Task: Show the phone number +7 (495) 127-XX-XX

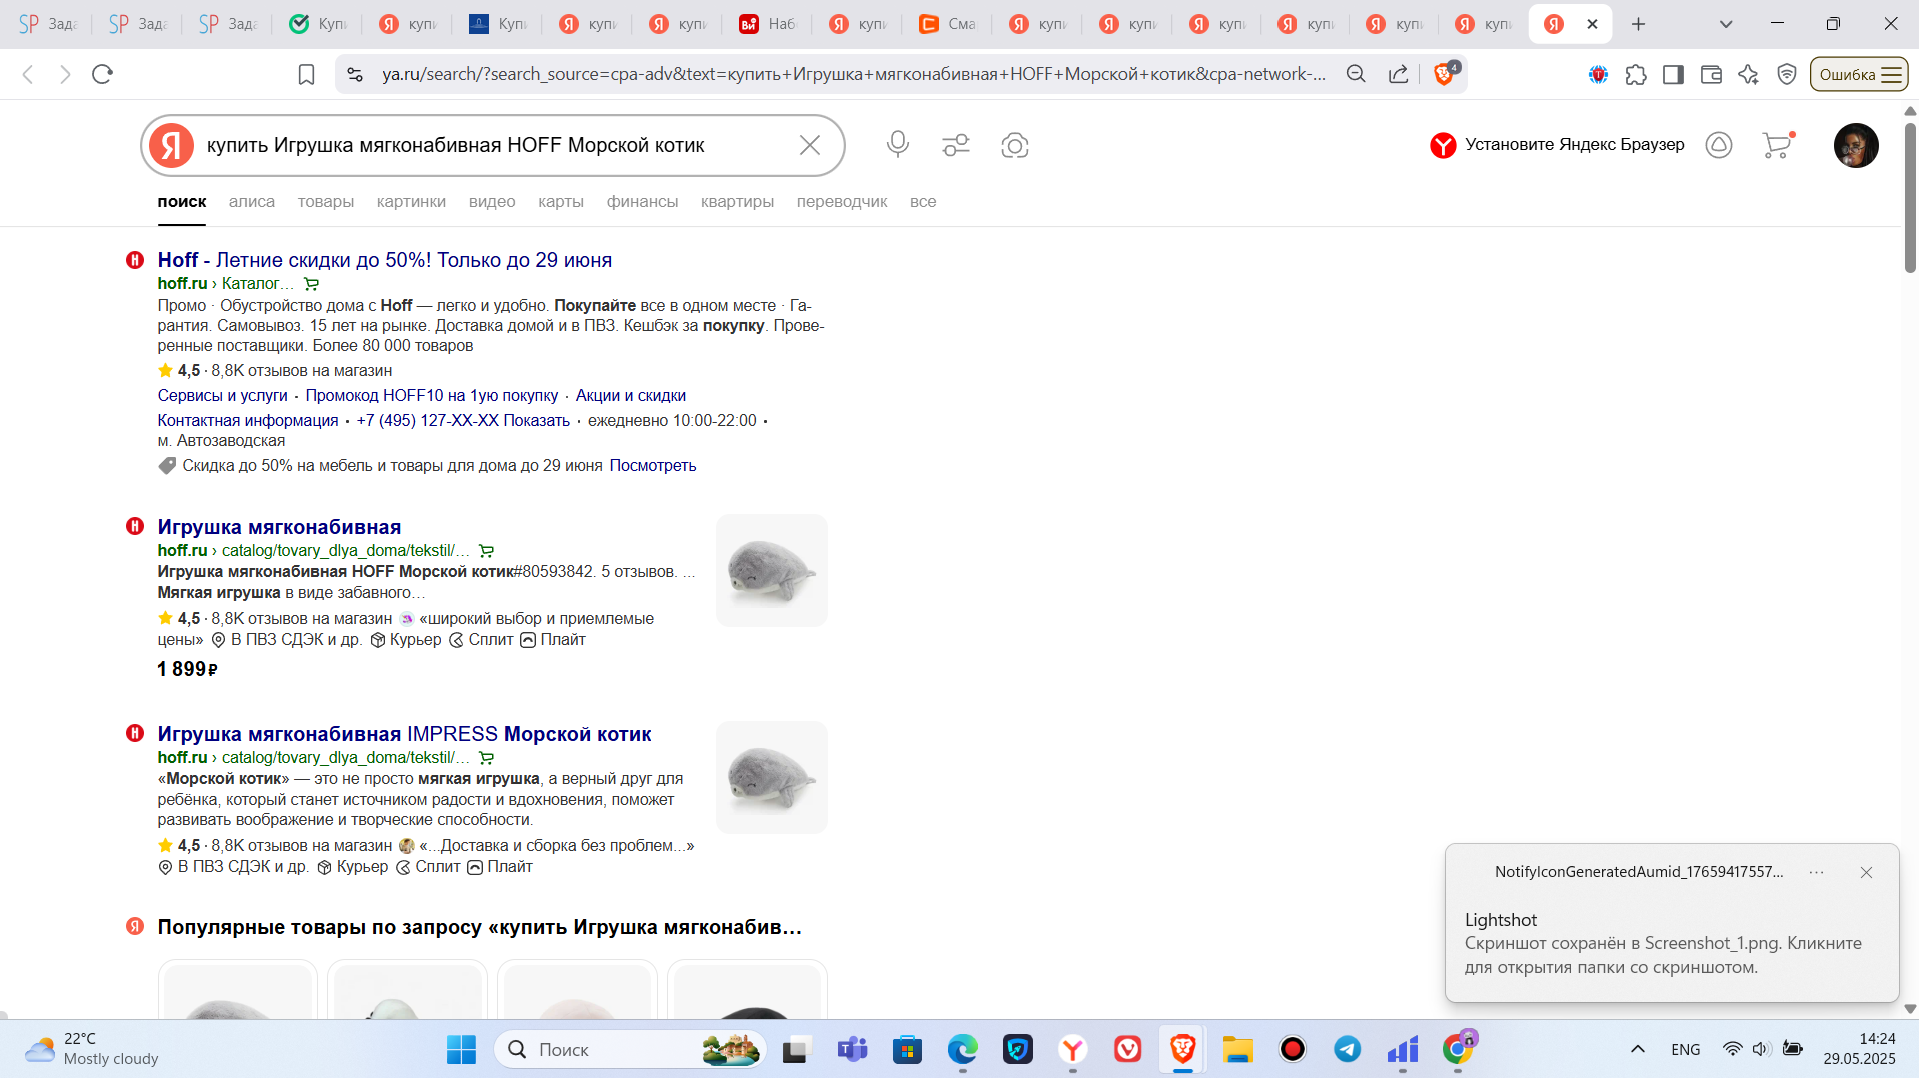Action: 463,420
